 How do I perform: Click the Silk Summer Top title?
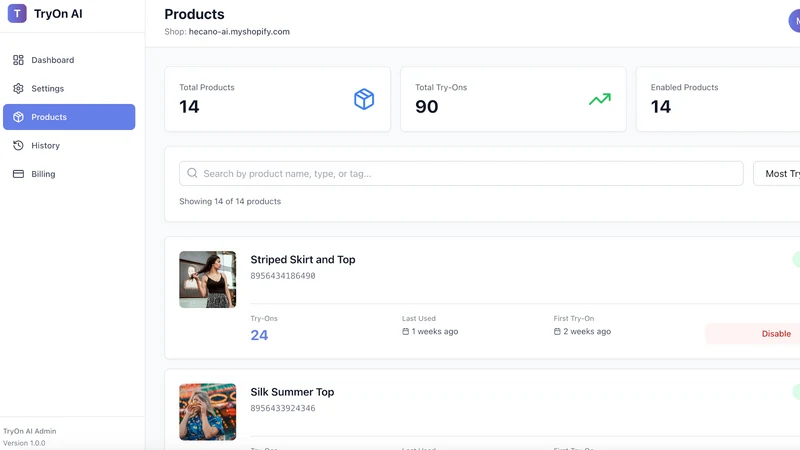(x=292, y=392)
